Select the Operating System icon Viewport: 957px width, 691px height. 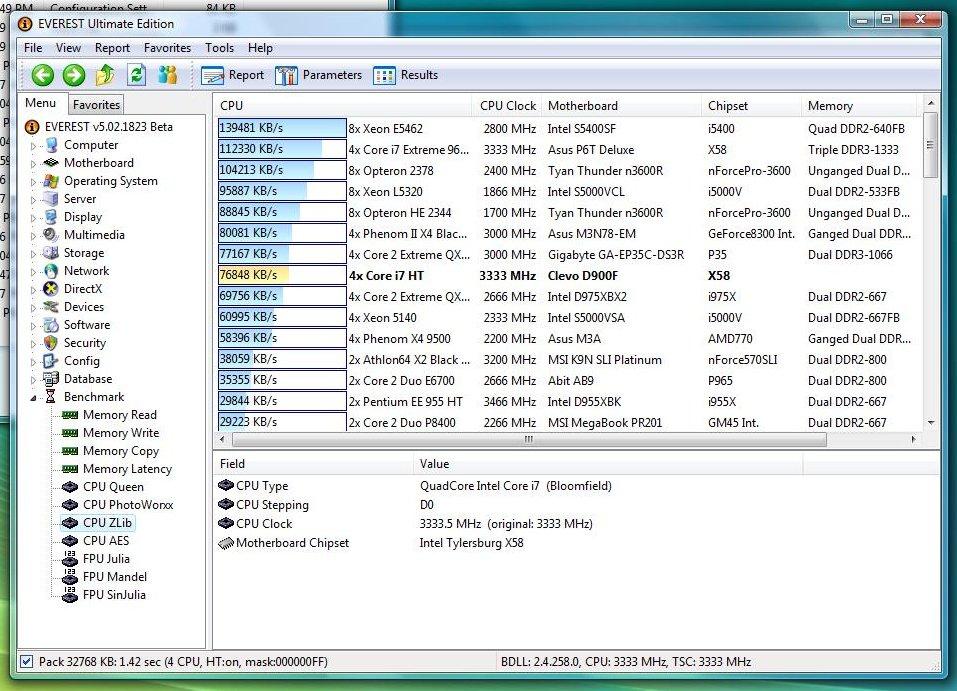(x=51, y=181)
